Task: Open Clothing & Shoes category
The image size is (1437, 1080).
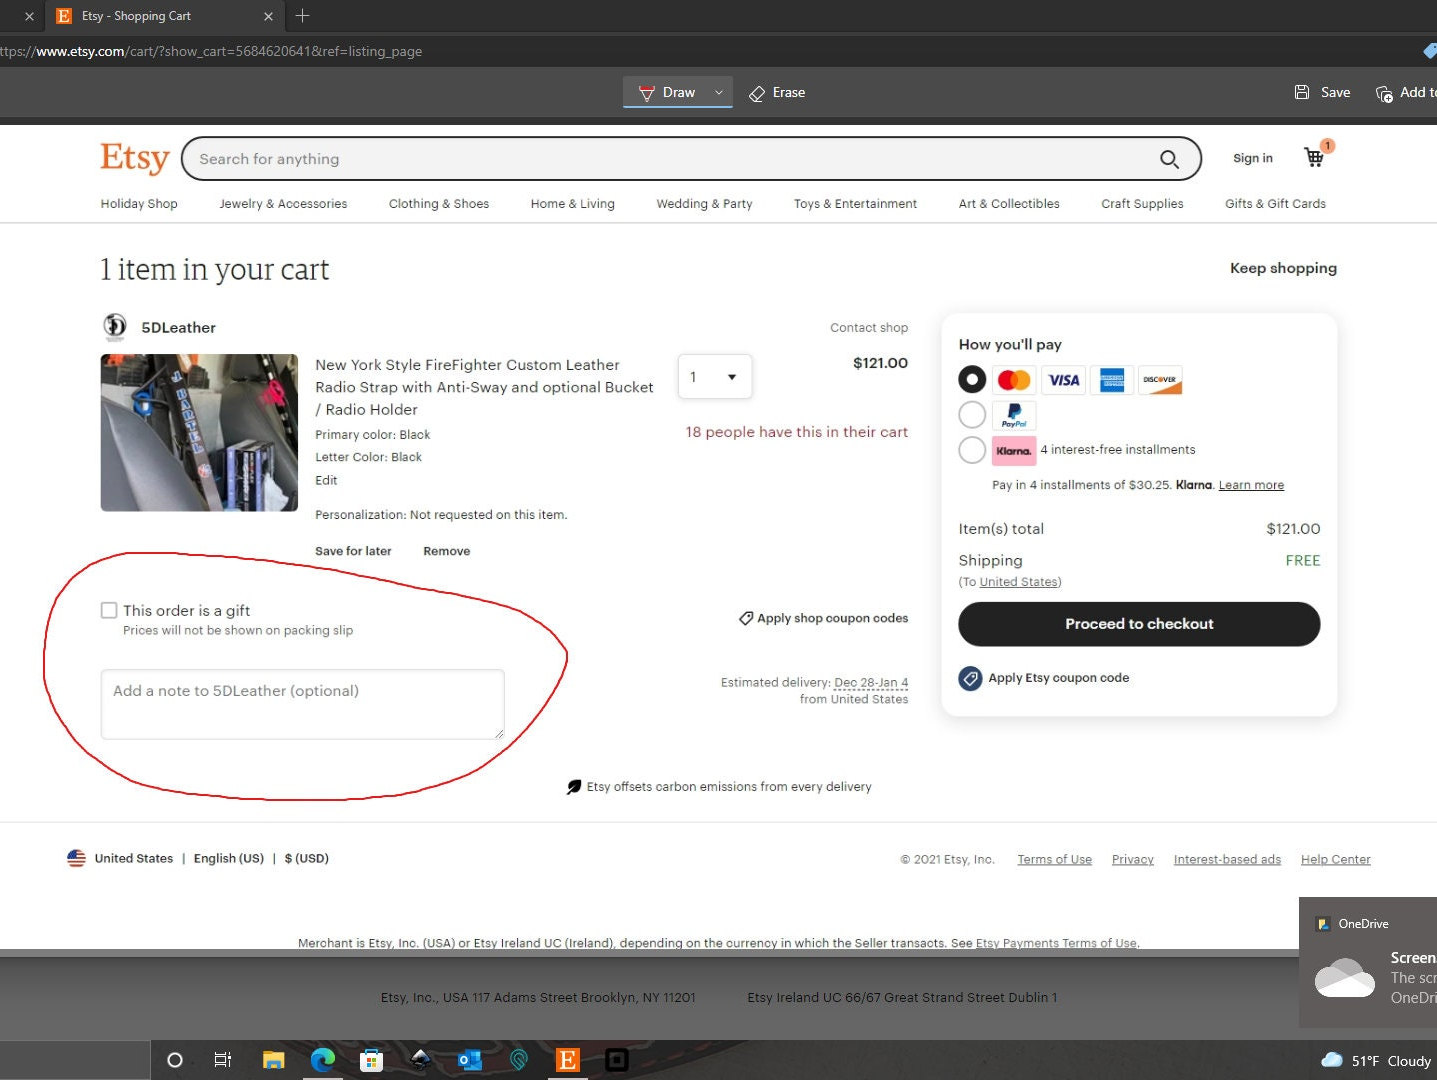Action: pos(439,204)
